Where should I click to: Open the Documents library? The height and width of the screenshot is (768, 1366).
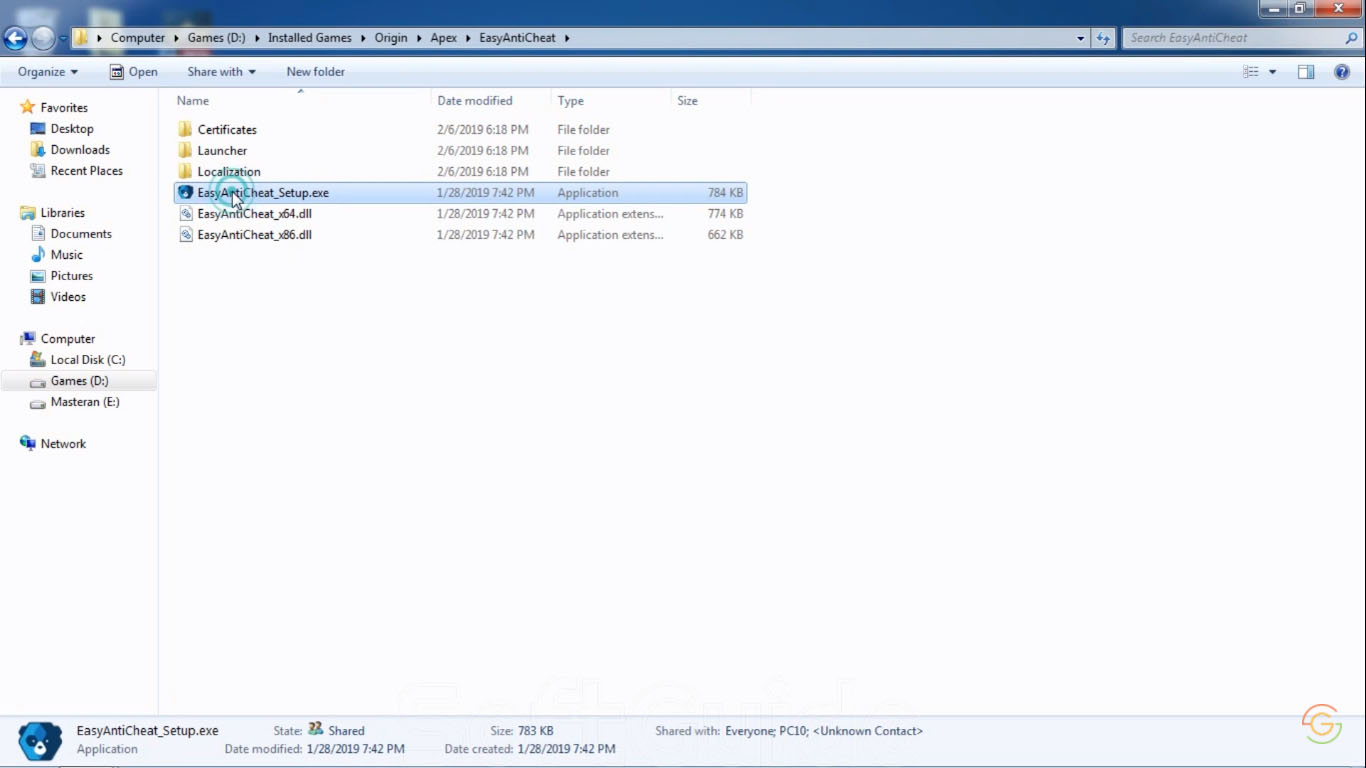pos(81,234)
